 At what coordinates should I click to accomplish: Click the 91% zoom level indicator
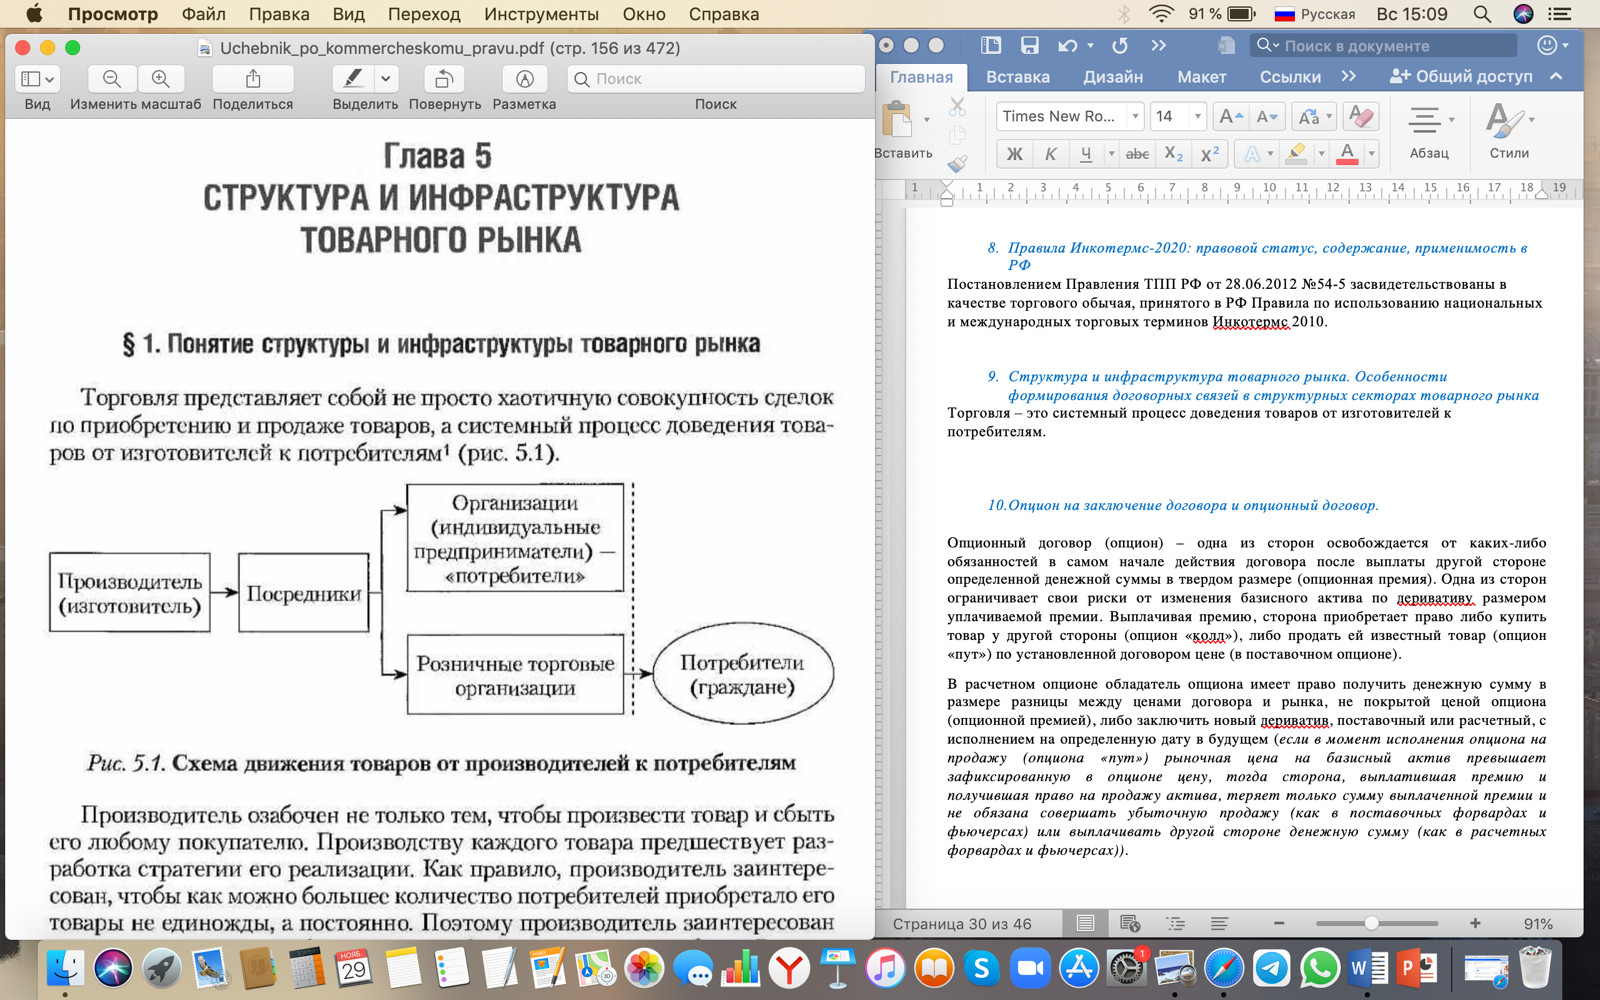point(1538,924)
